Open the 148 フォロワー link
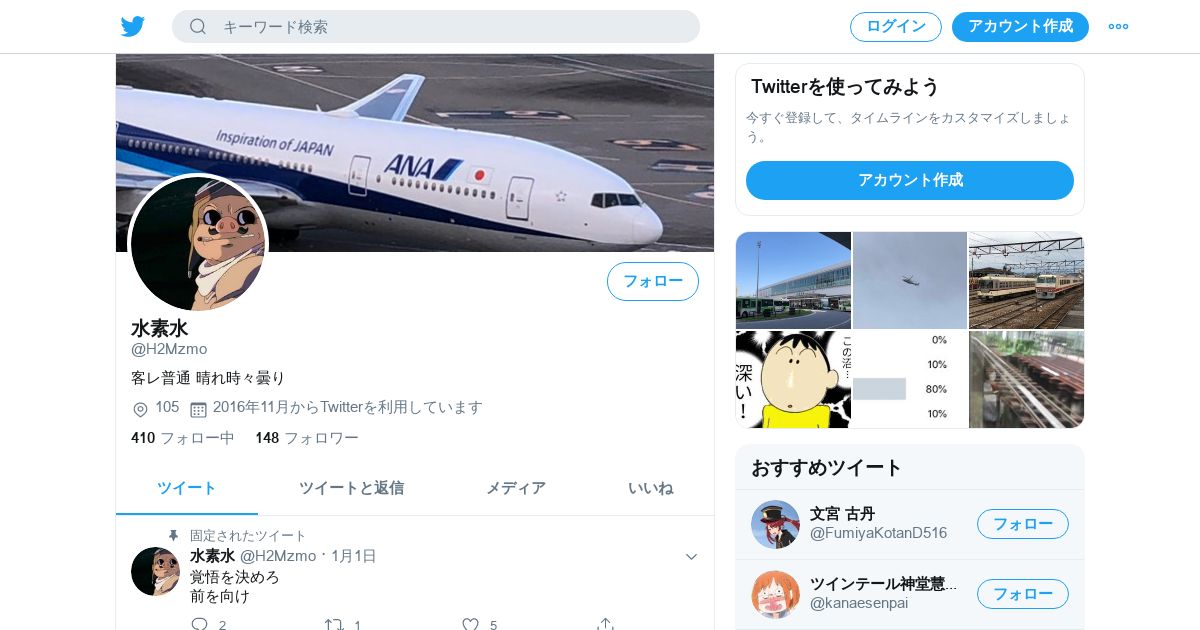 [307, 438]
